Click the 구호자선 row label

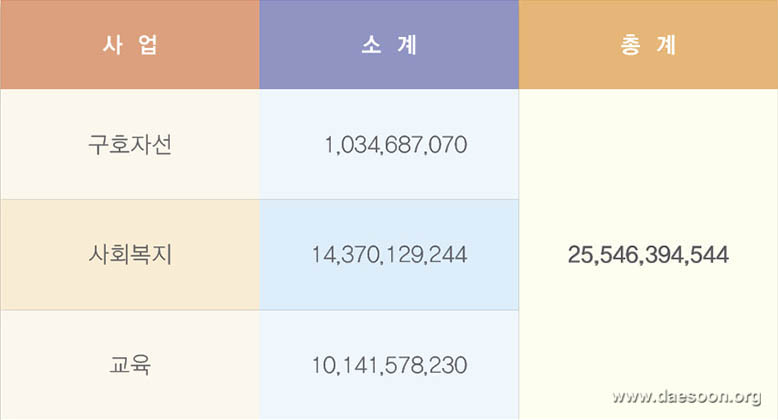pos(130,144)
